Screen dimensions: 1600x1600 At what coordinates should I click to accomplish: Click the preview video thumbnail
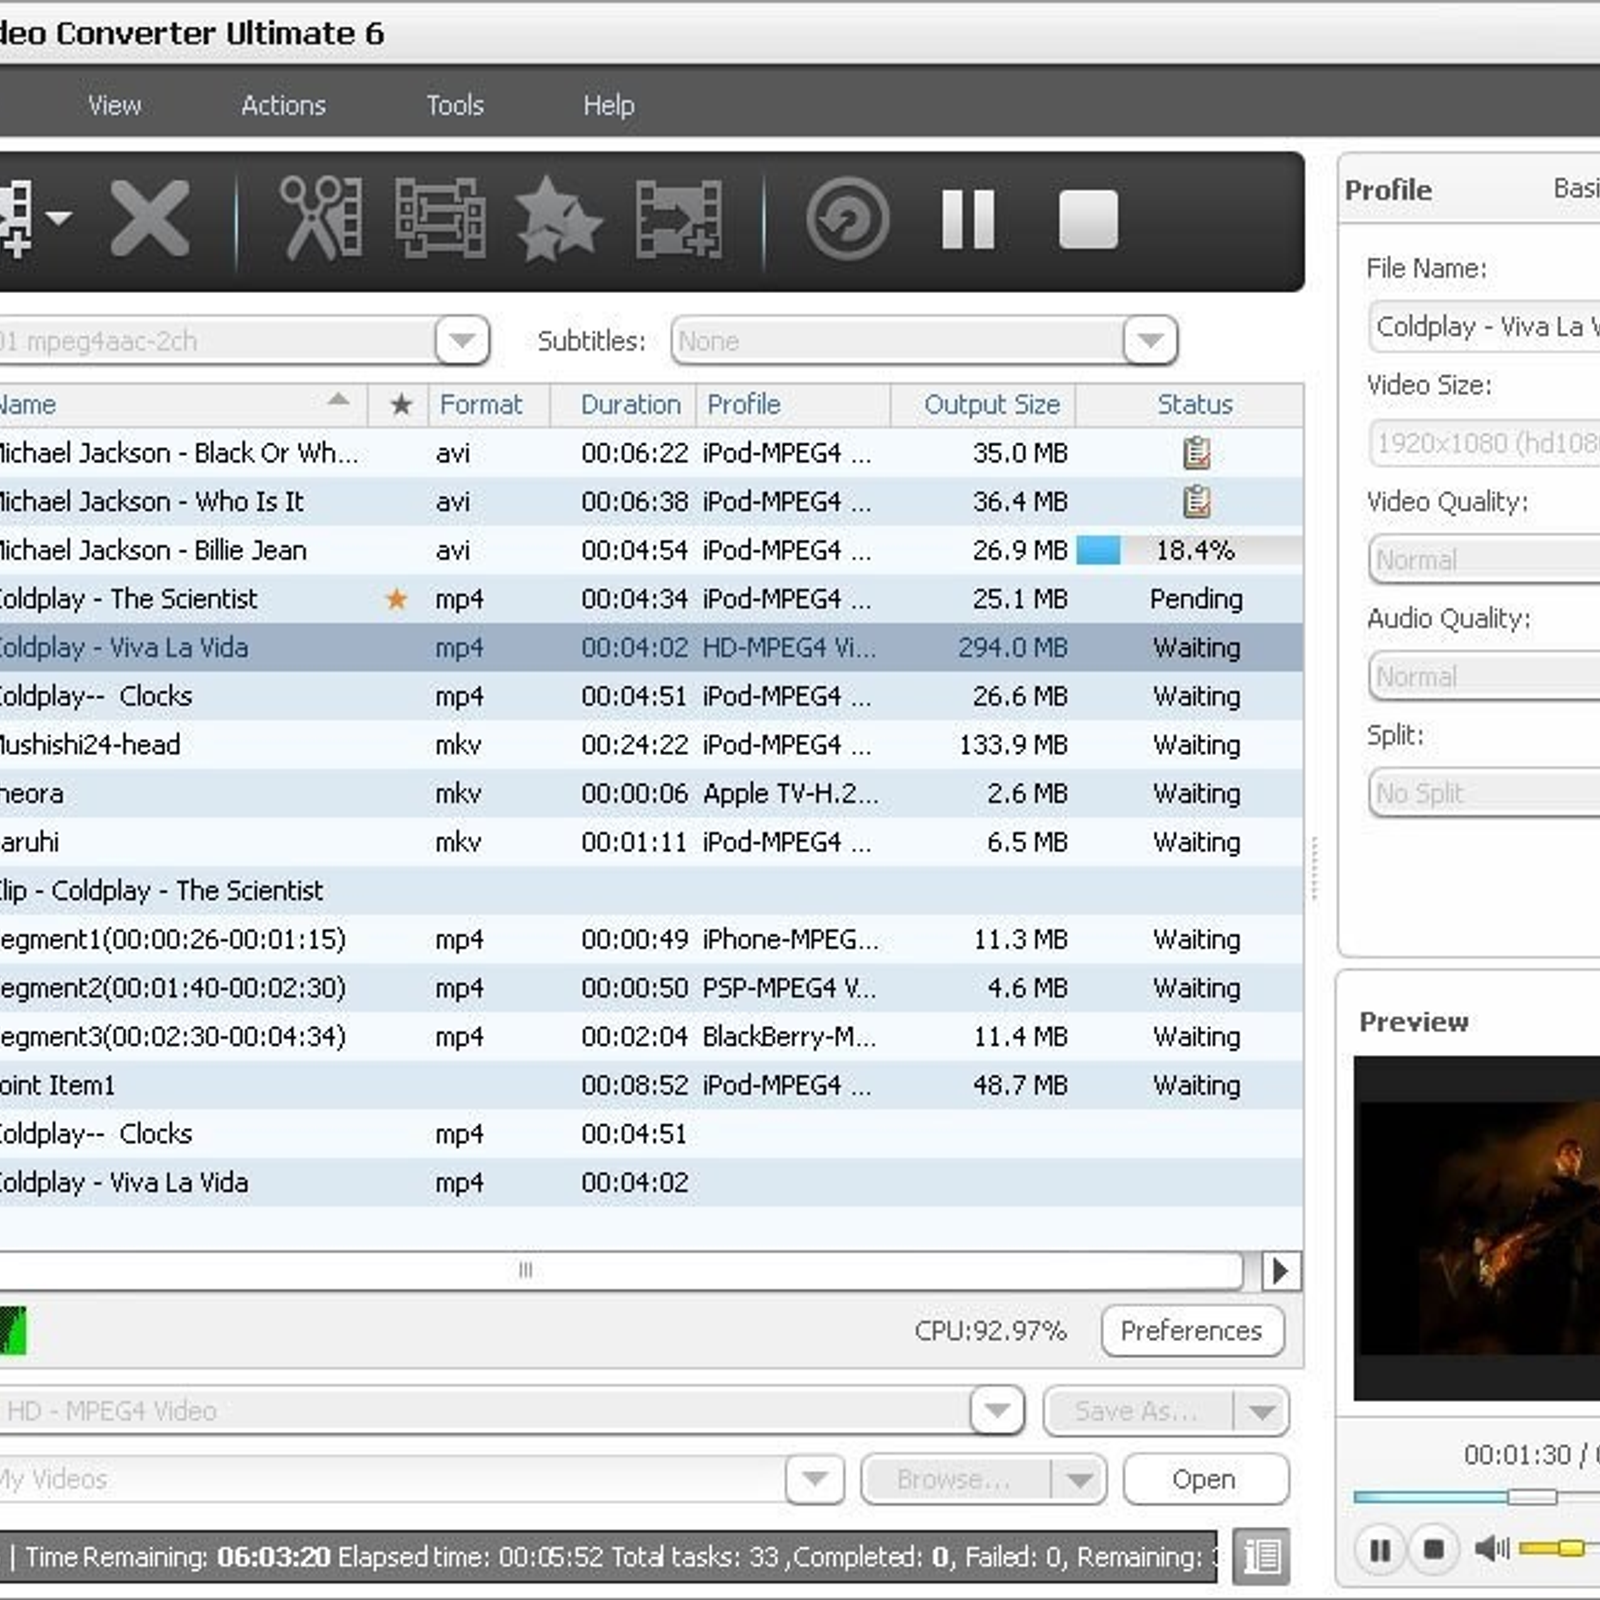[1477, 1228]
